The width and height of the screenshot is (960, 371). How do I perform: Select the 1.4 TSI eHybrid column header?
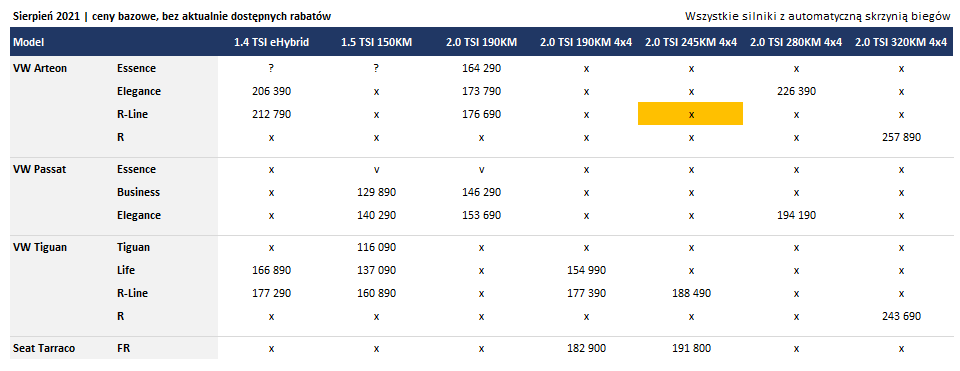tap(271, 42)
